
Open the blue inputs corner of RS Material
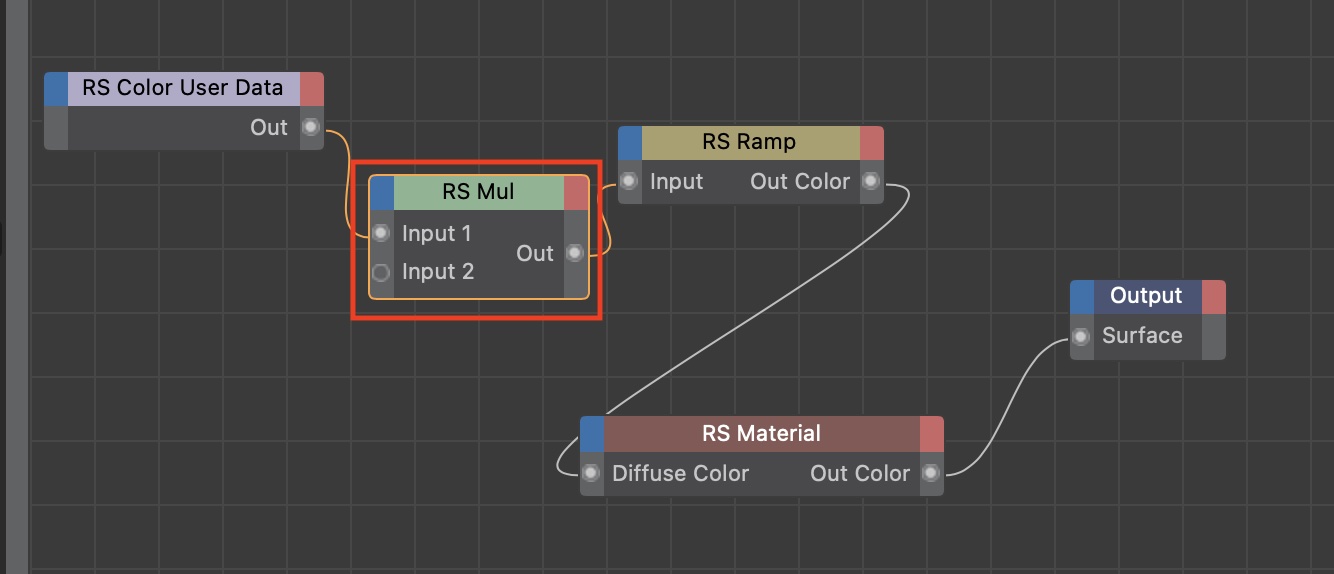593,434
